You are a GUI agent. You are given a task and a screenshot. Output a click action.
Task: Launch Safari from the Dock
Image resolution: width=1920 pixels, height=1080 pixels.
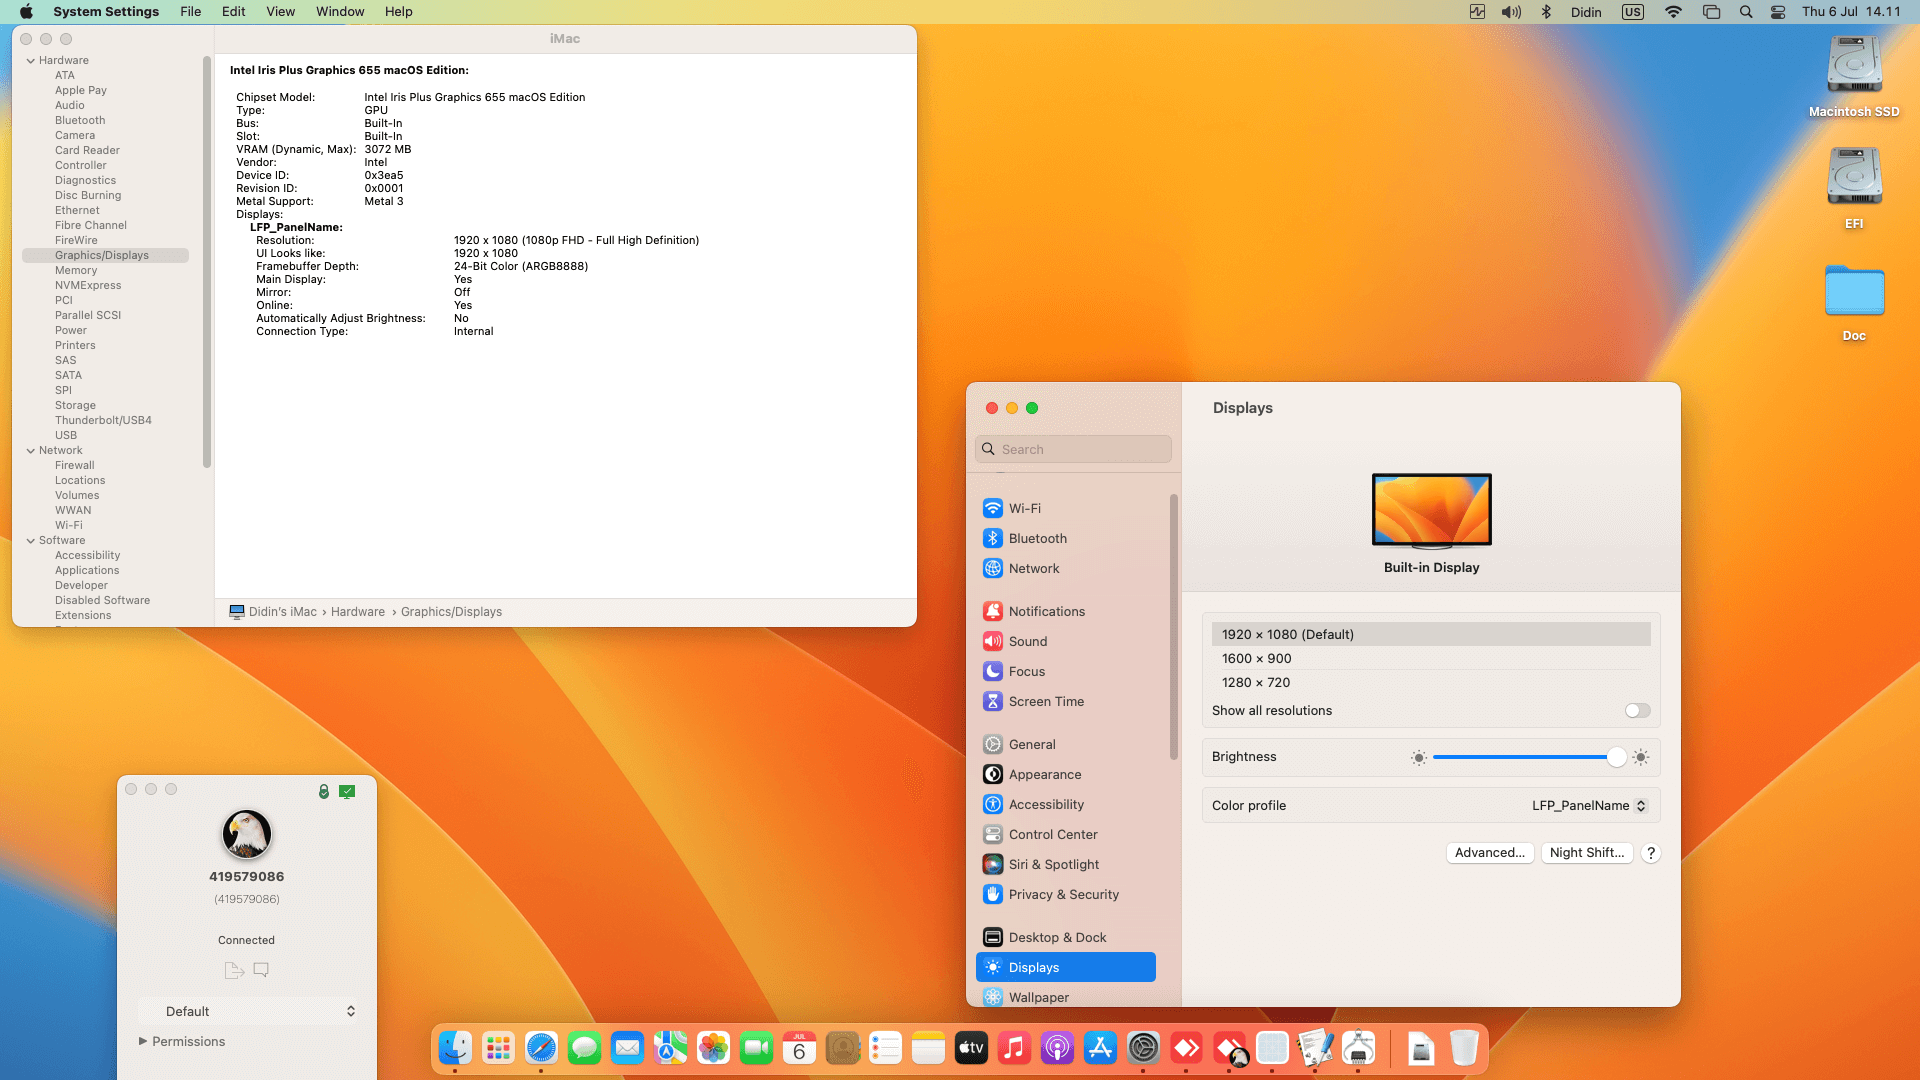tap(541, 1048)
